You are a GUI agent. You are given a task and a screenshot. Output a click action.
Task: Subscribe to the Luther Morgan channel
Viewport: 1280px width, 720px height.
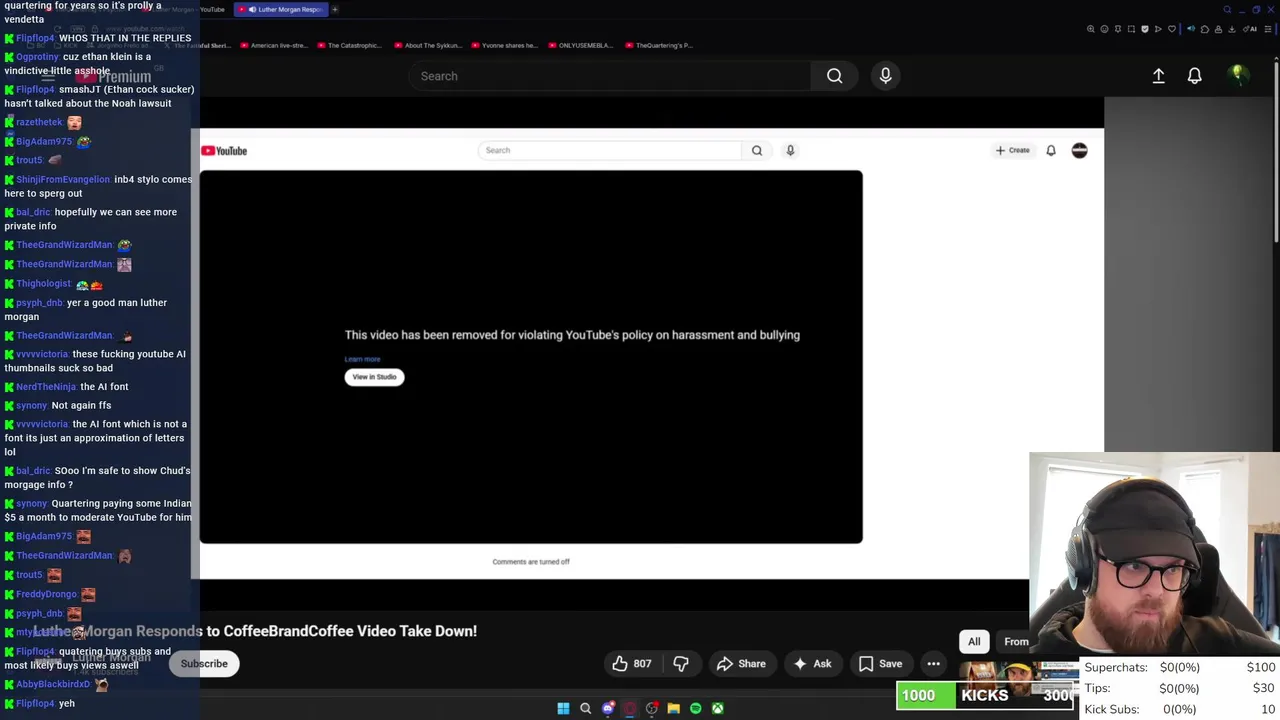pyautogui.click(x=204, y=664)
